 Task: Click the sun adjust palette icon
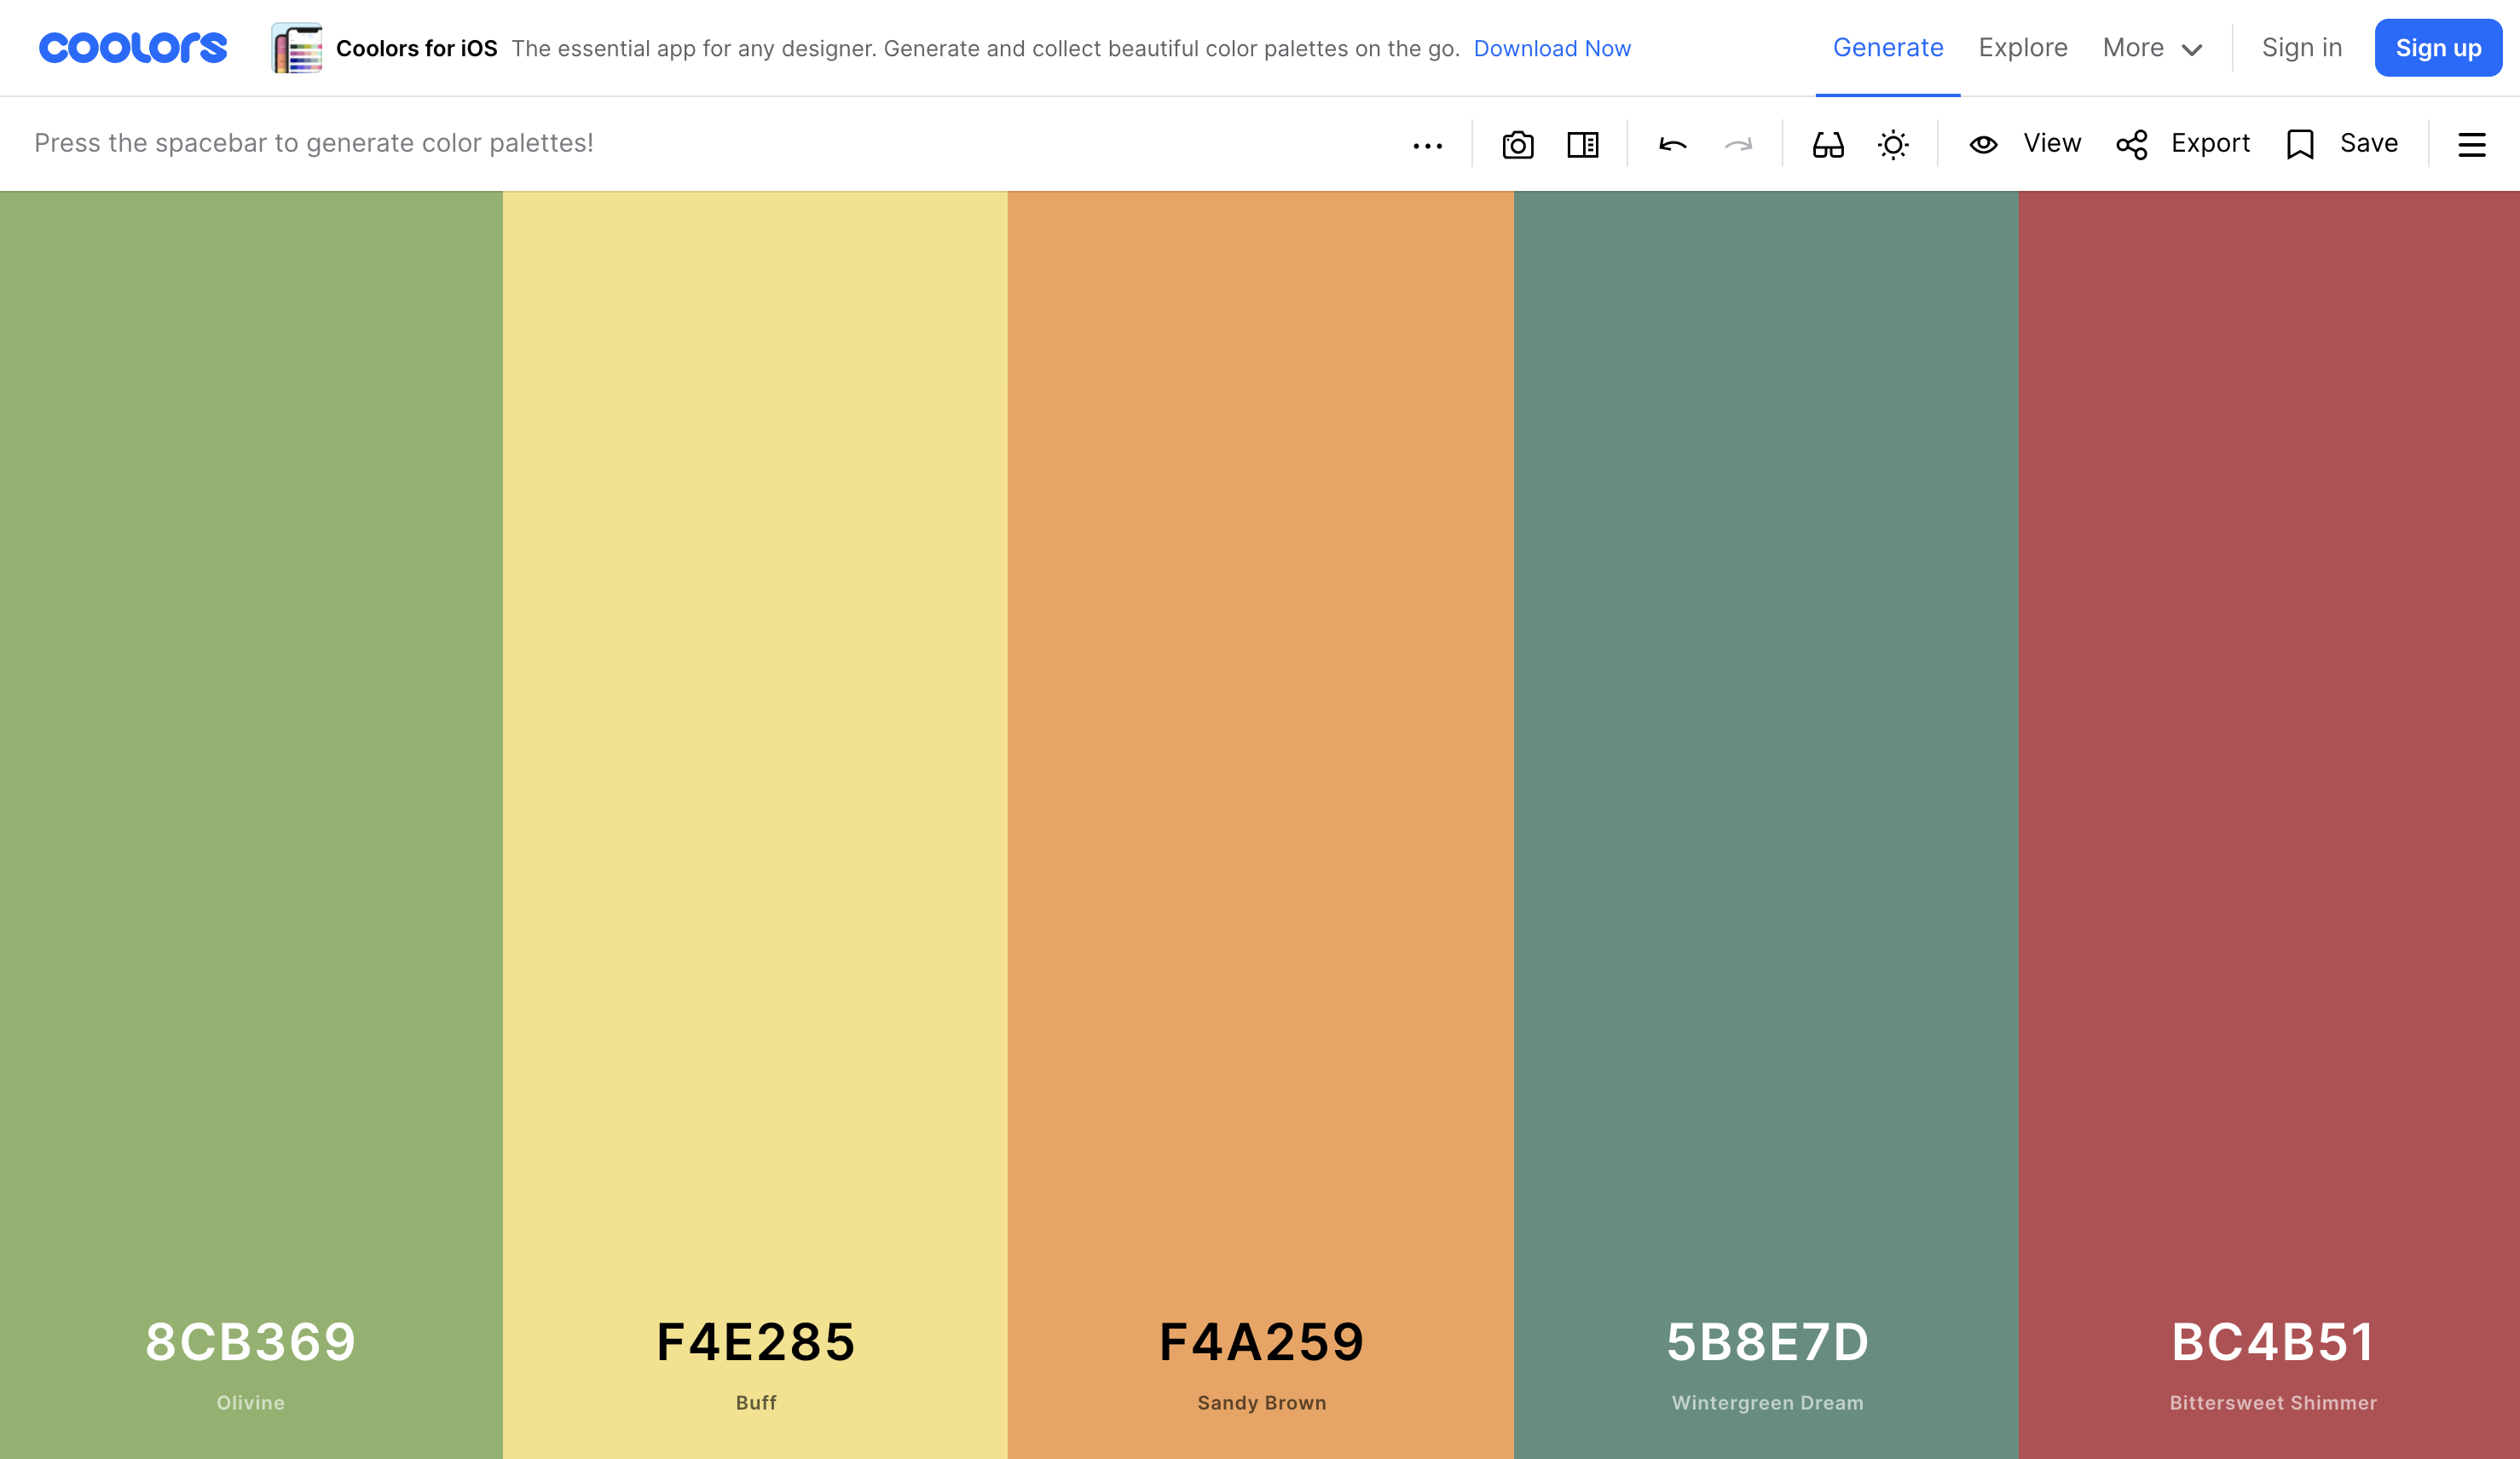[1892, 145]
